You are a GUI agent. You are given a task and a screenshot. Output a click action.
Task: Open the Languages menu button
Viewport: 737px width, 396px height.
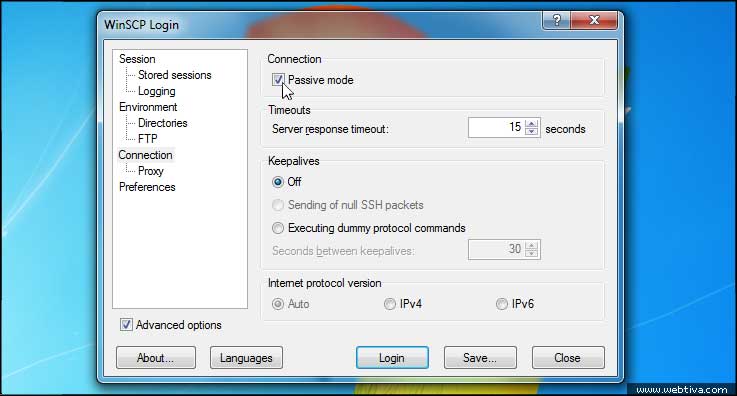(x=246, y=358)
